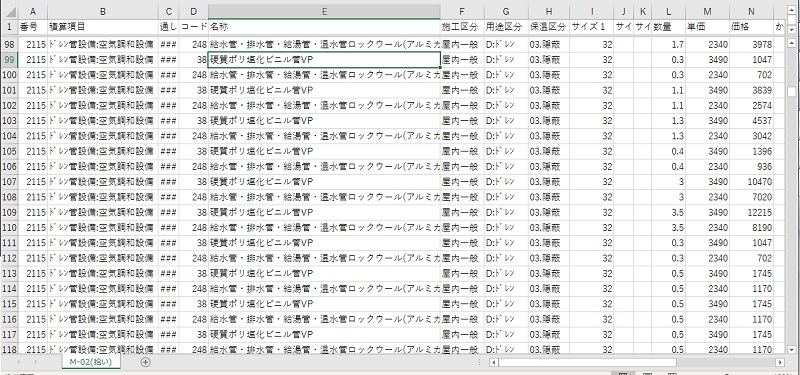Click price cell 3839

pos(752,90)
